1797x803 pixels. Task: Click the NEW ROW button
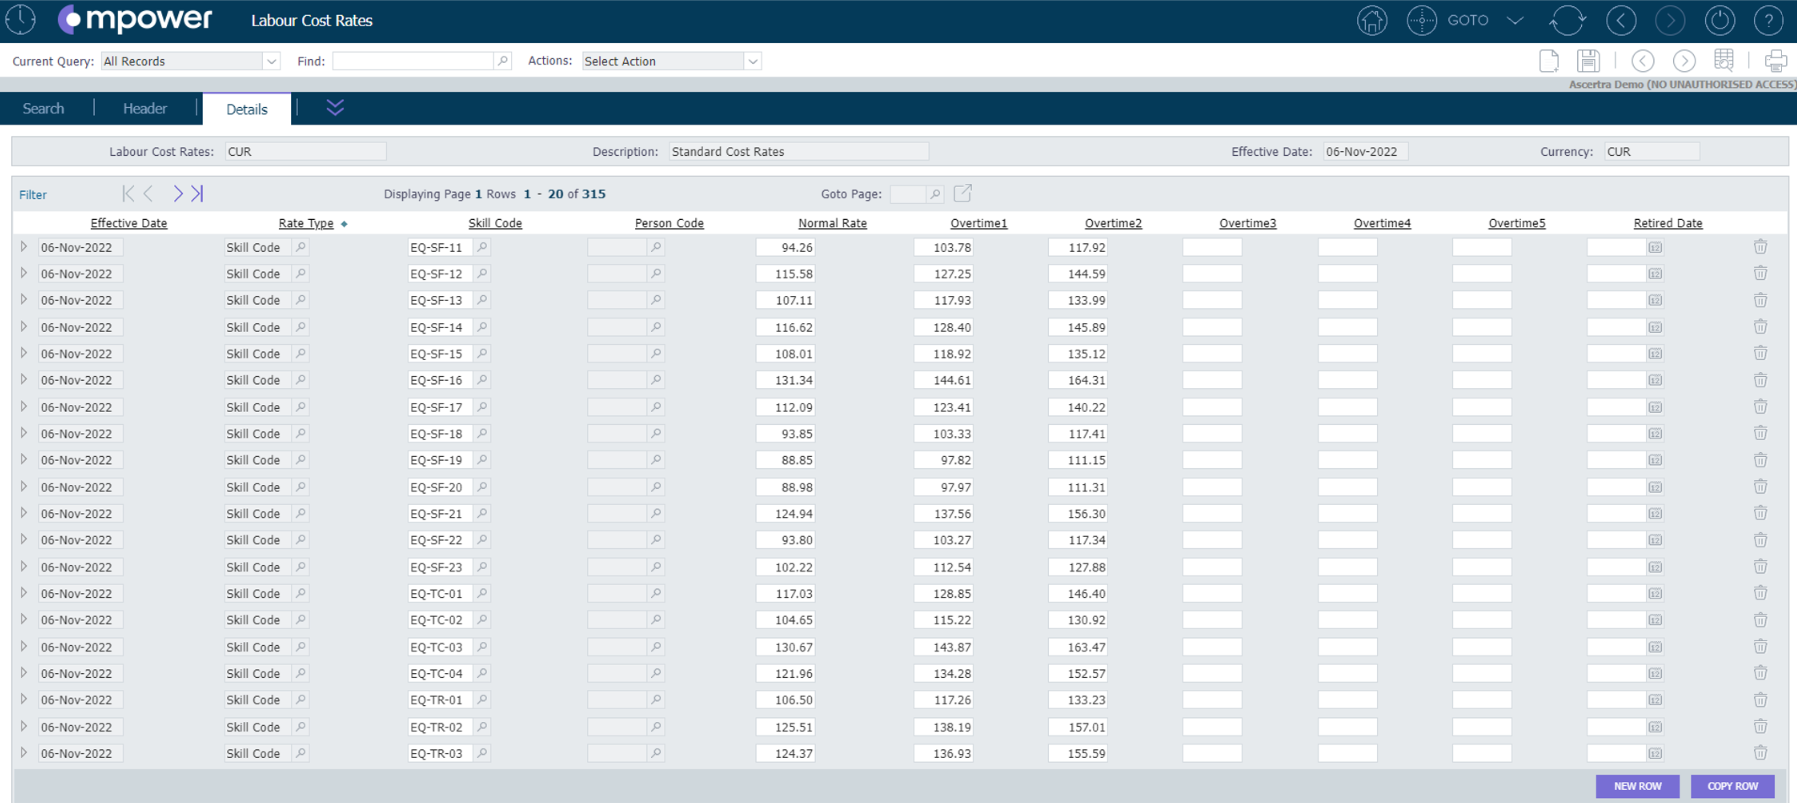tap(1637, 786)
